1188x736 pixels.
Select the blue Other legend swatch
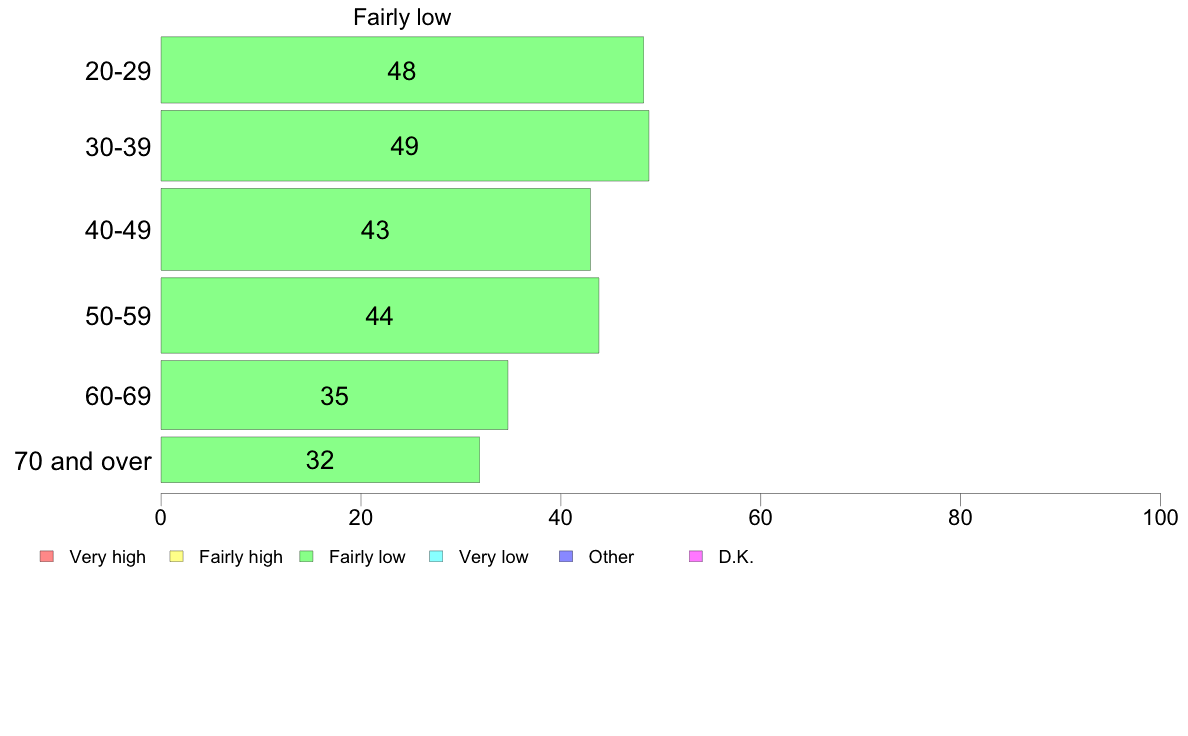(x=565, y=557)
